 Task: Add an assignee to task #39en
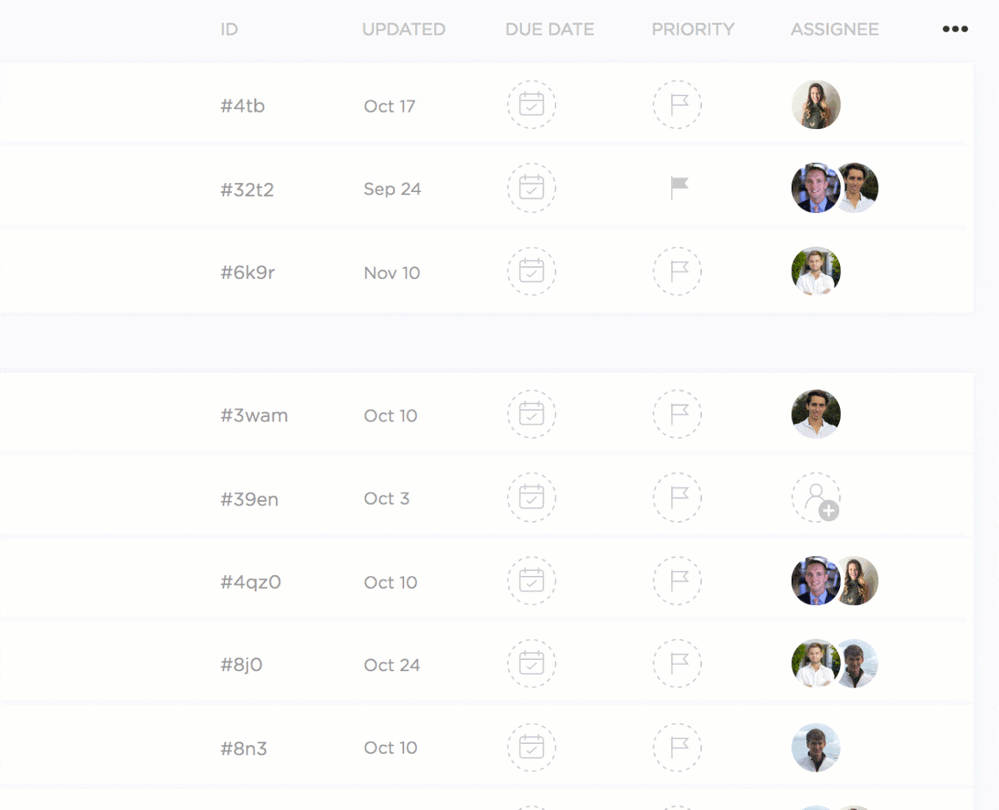(x=816, y=498)
